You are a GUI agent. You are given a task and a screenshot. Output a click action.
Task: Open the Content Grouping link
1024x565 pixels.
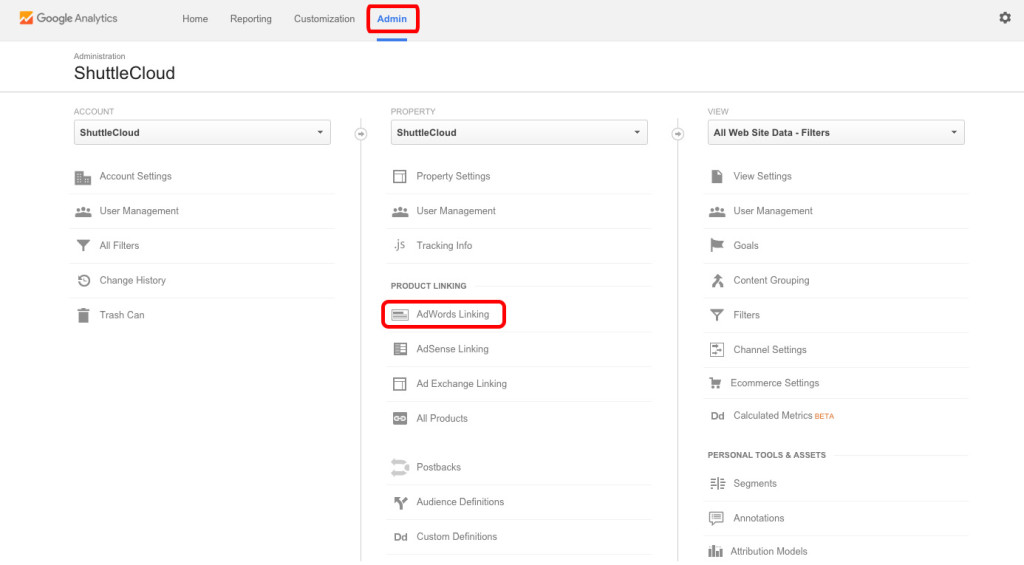771,280
